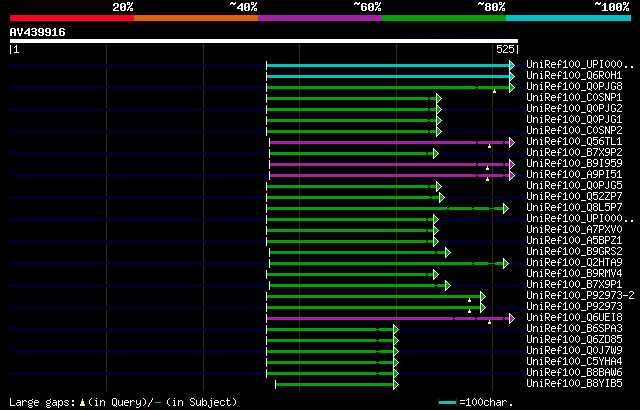Screen dimensions: 640x410
Task: Select the UniRef100_Q6ZD85 label
Action: click(x=574, y=340)
